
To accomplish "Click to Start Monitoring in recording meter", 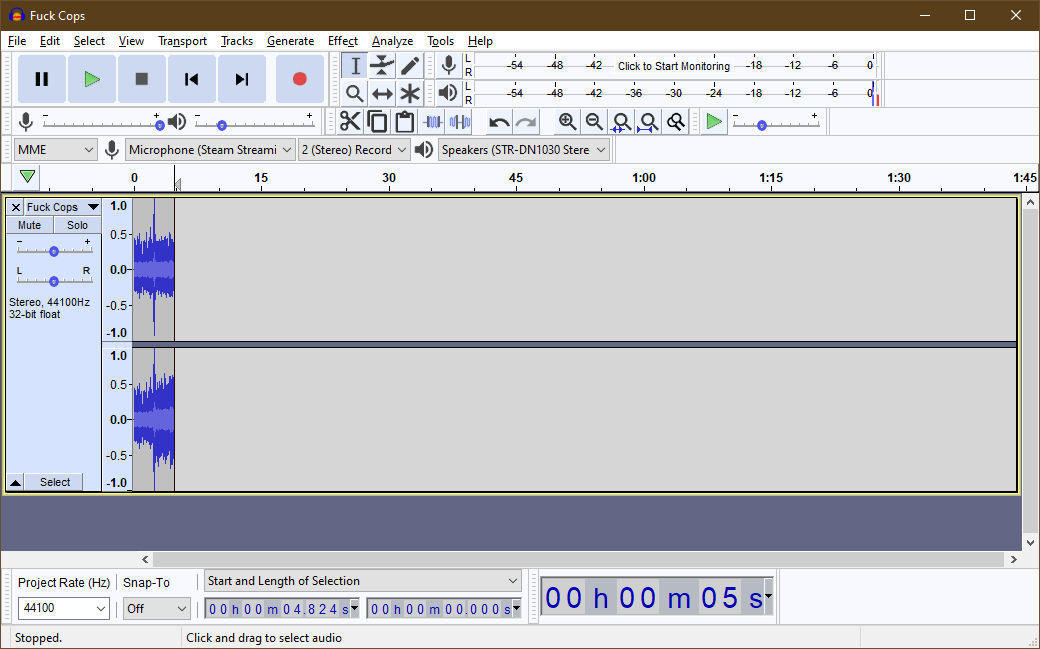I will 673,66.
